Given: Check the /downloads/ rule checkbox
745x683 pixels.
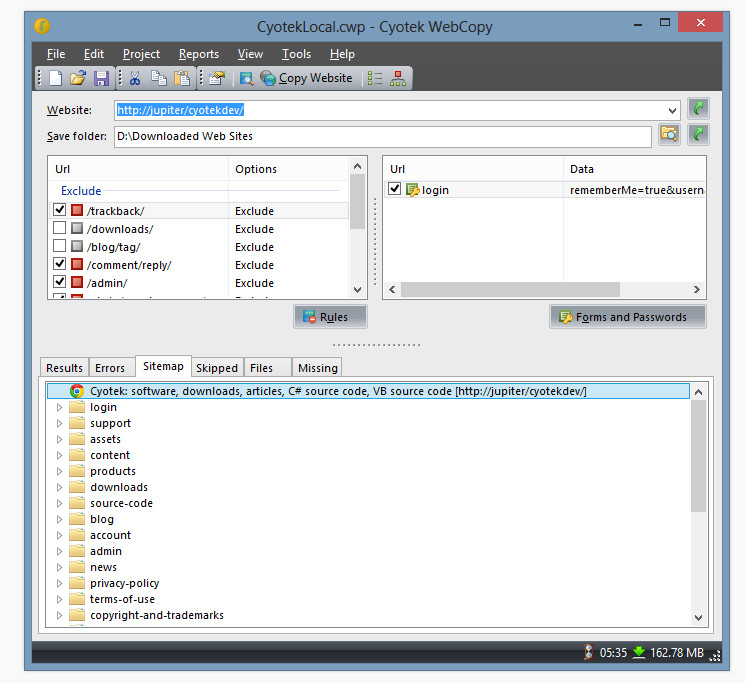Looking at the screenshot, I should pyautogui.click(x=59, y=228).
